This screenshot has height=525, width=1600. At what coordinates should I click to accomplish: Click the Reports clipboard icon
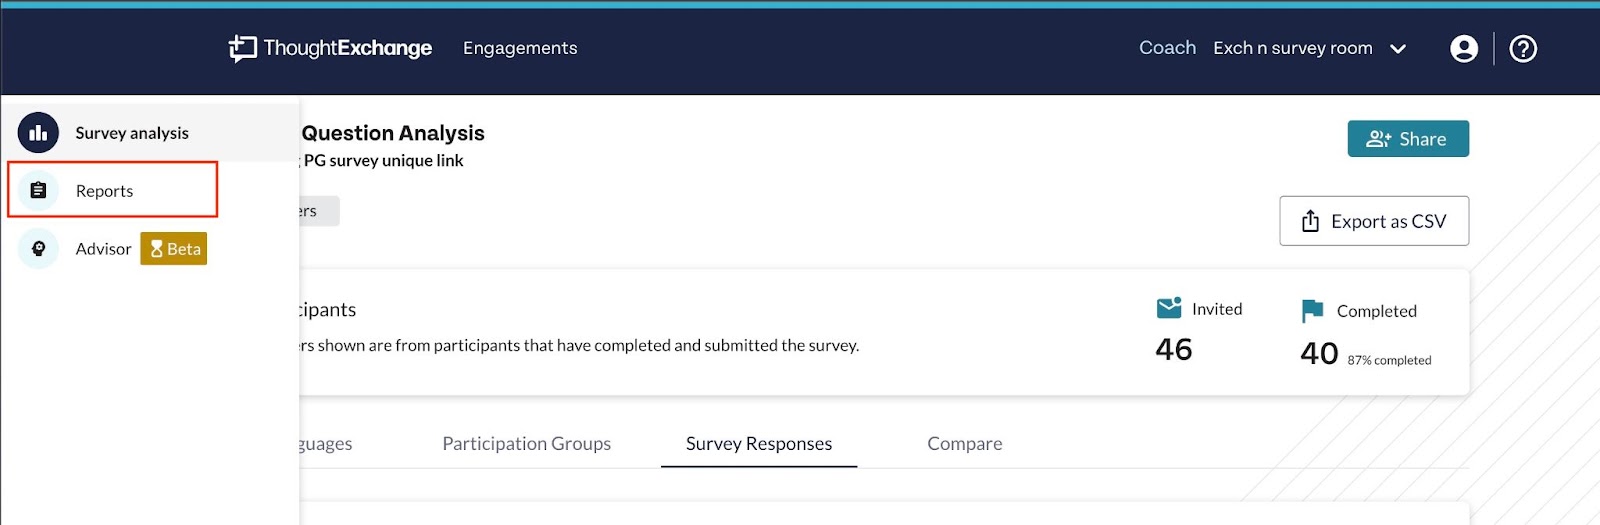[x=38, y=190]
